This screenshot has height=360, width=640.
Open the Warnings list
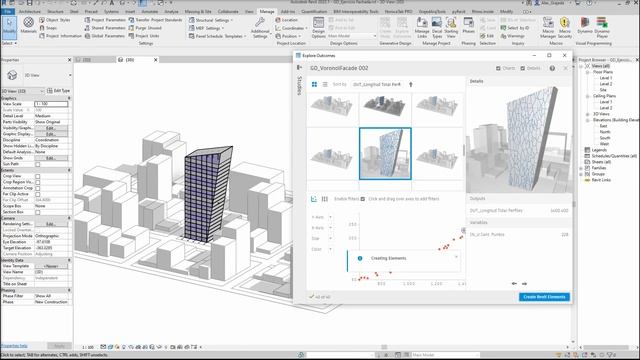click(513, 36)
